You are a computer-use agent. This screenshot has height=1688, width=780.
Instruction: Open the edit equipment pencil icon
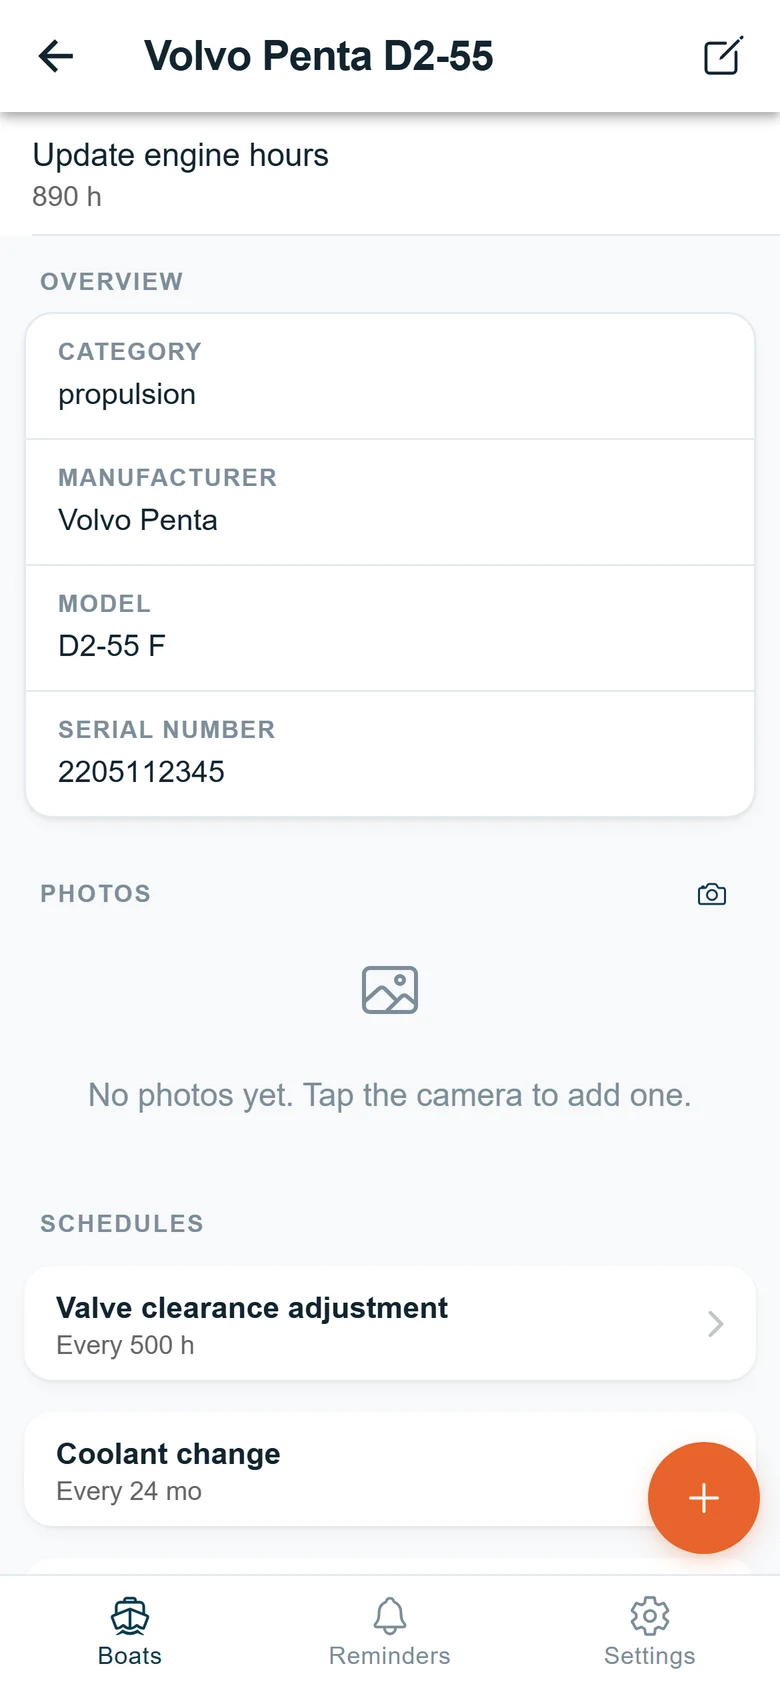[x=723, y=56]
